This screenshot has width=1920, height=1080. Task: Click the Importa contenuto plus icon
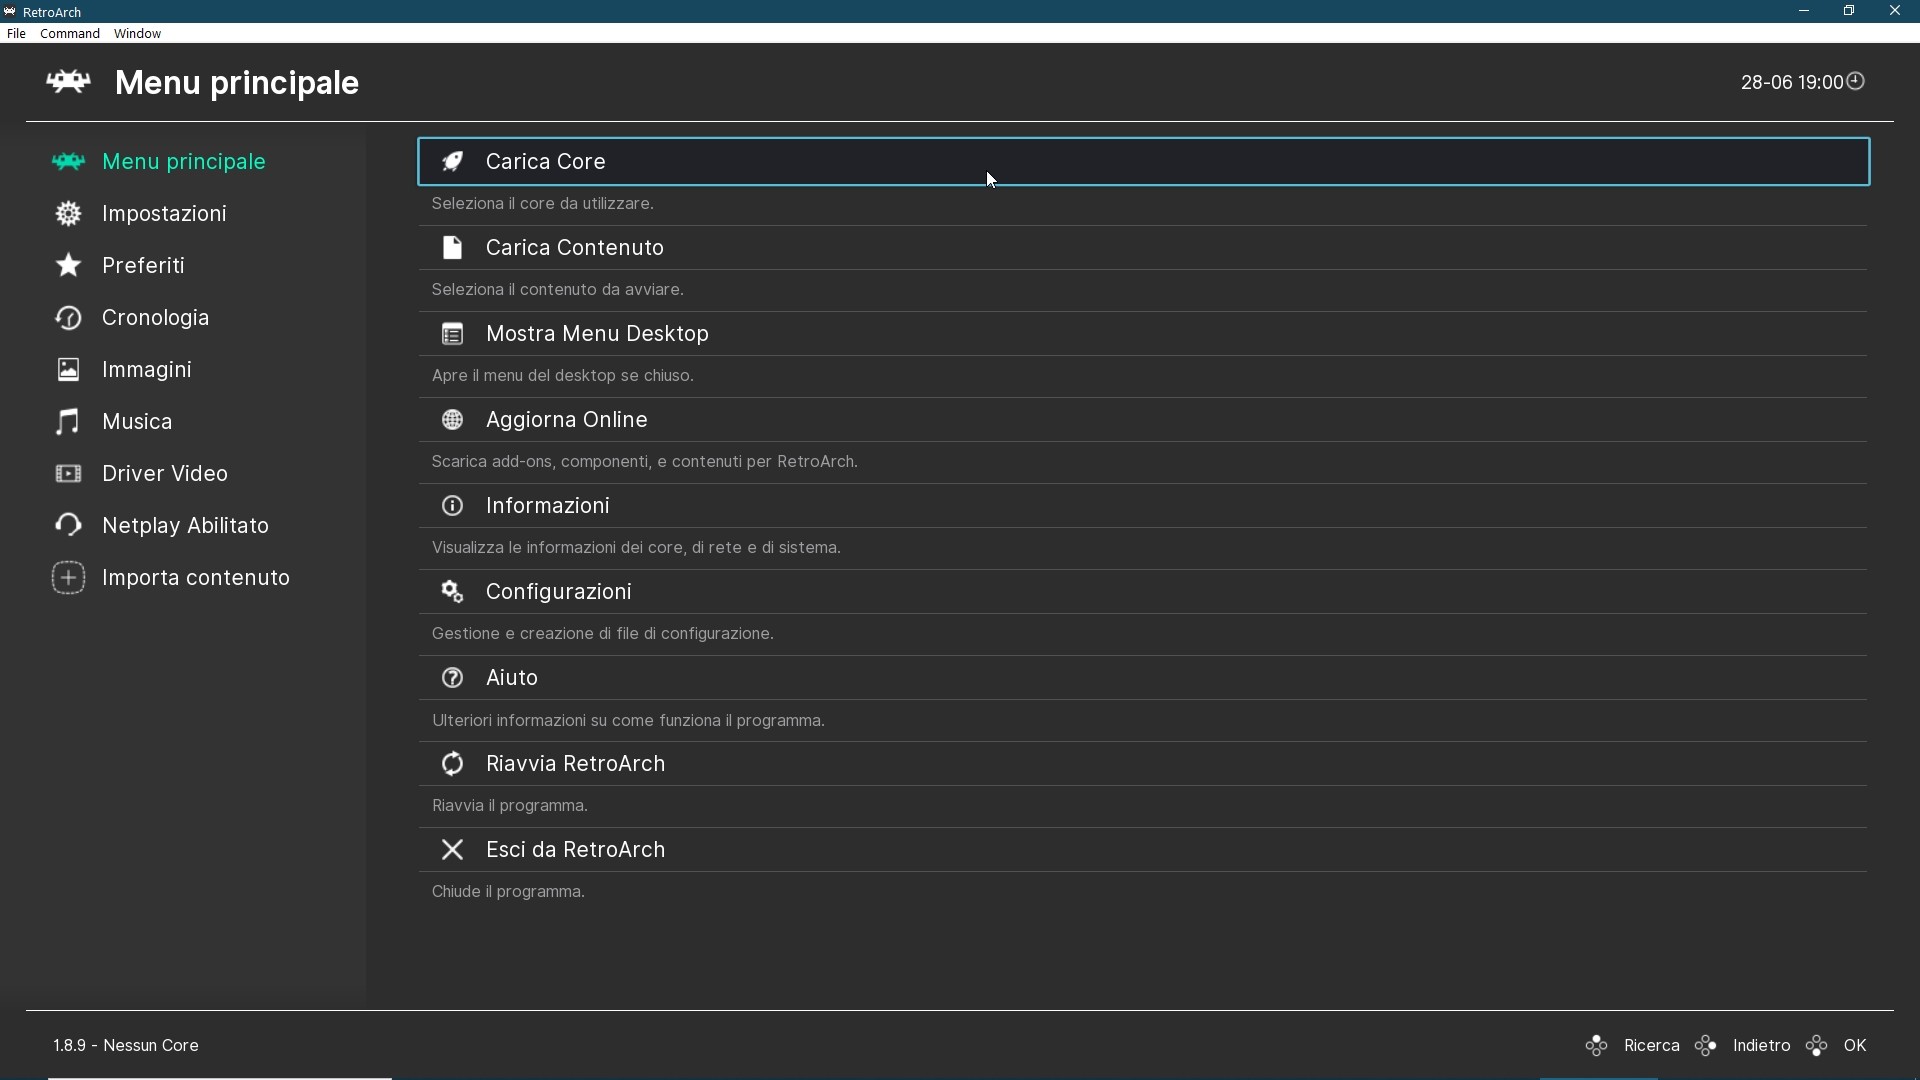coord(68,578)
